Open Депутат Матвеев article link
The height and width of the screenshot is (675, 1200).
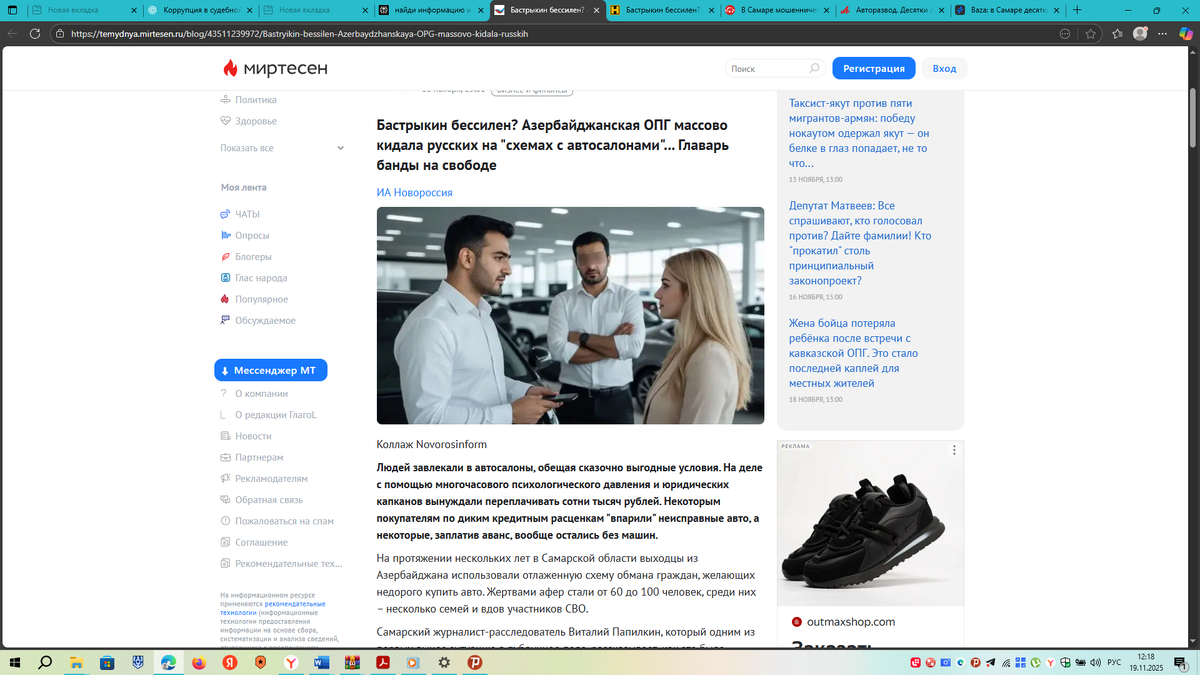(859, 244)
